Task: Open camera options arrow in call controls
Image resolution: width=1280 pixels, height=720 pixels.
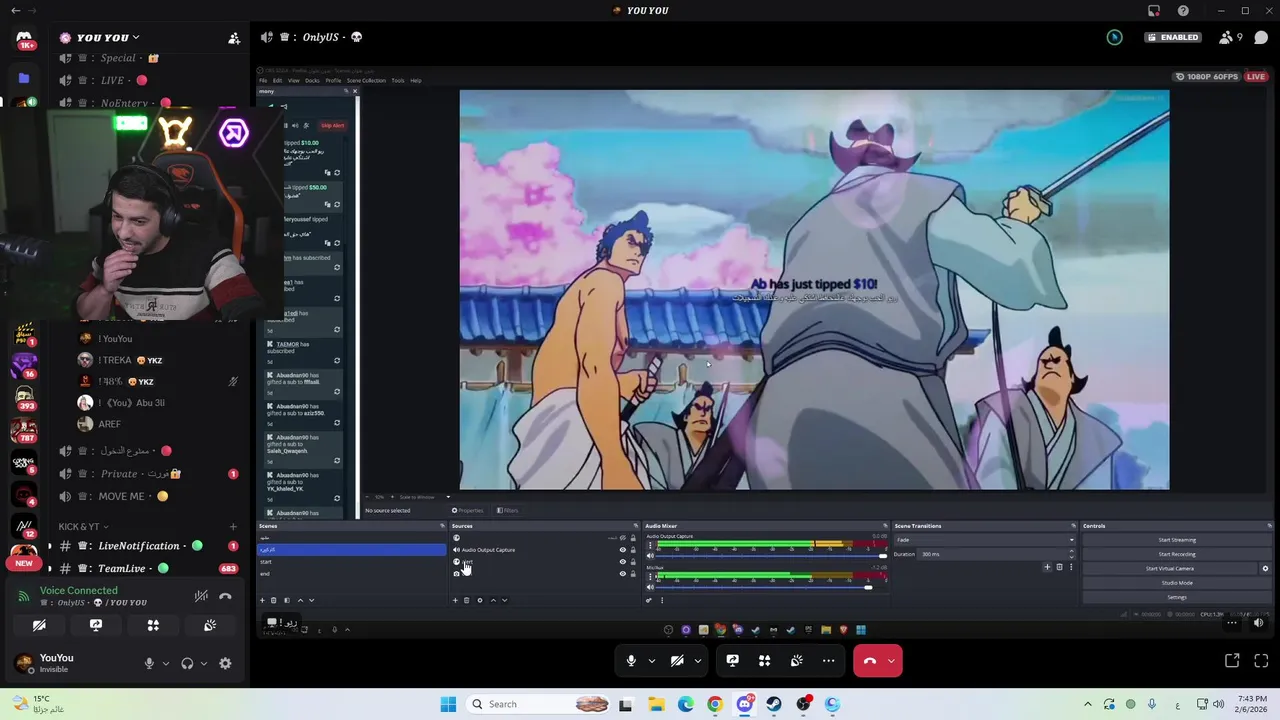Action: pos(697,660)
